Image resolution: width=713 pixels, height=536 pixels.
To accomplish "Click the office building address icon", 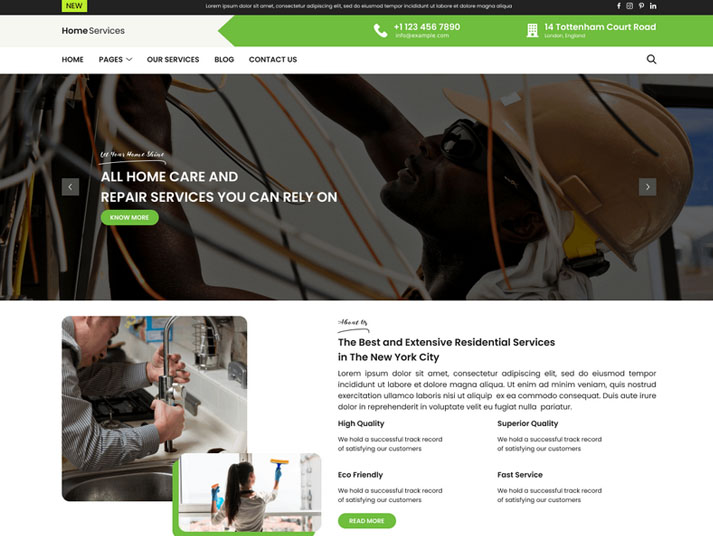I will (x=532, y=30).
